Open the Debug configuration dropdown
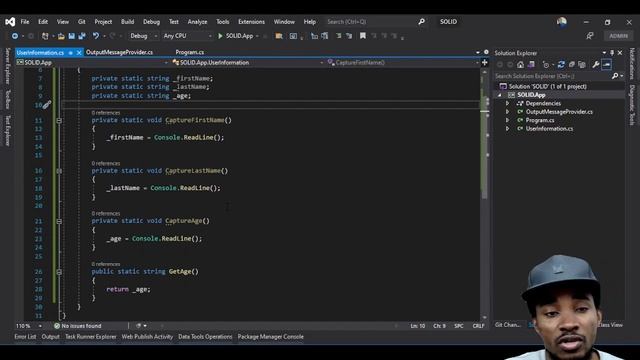 click(143, 36)
